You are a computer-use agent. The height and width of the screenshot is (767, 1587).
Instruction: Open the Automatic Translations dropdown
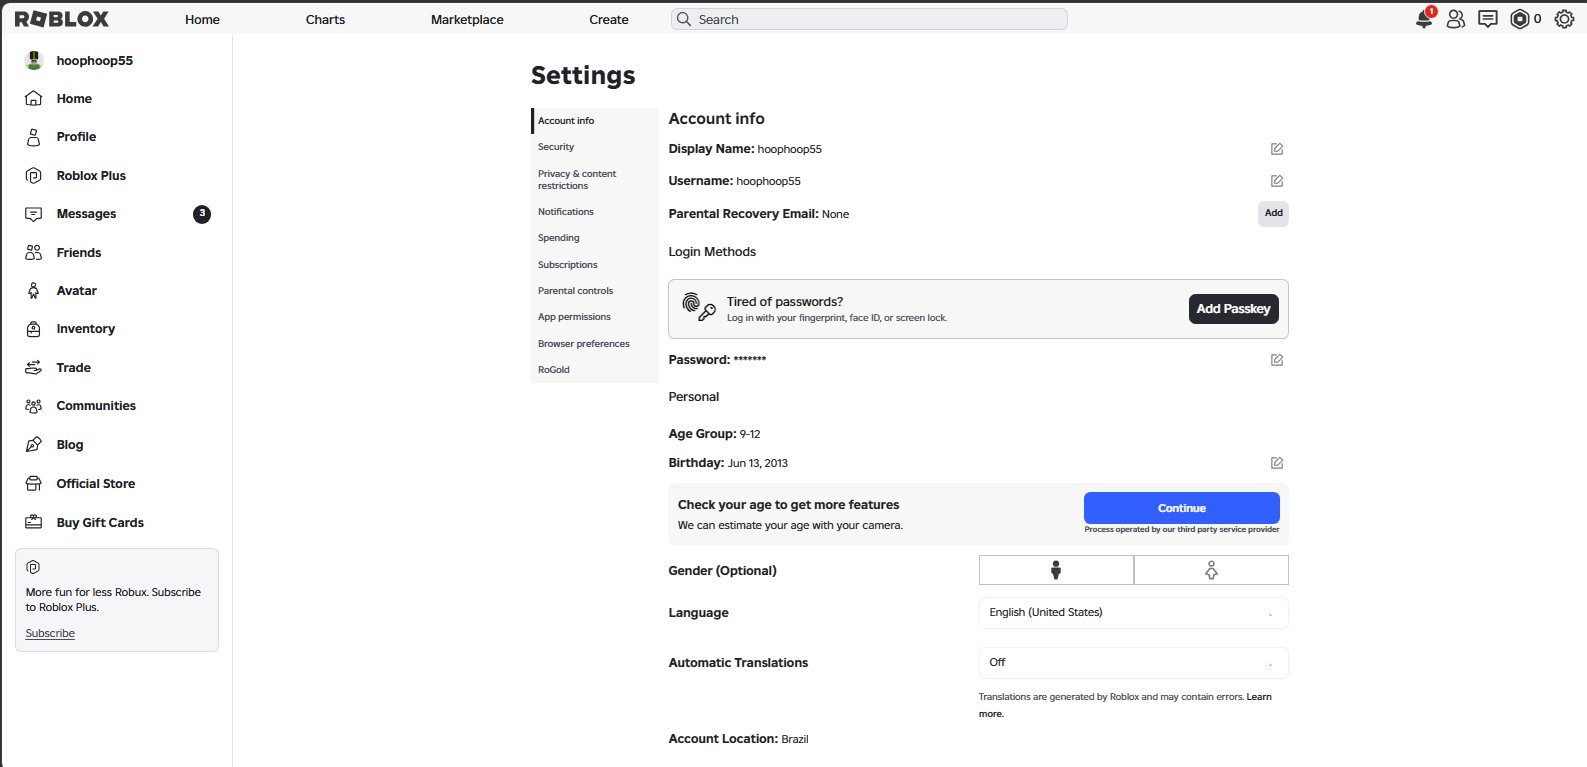pos(1133,663)
